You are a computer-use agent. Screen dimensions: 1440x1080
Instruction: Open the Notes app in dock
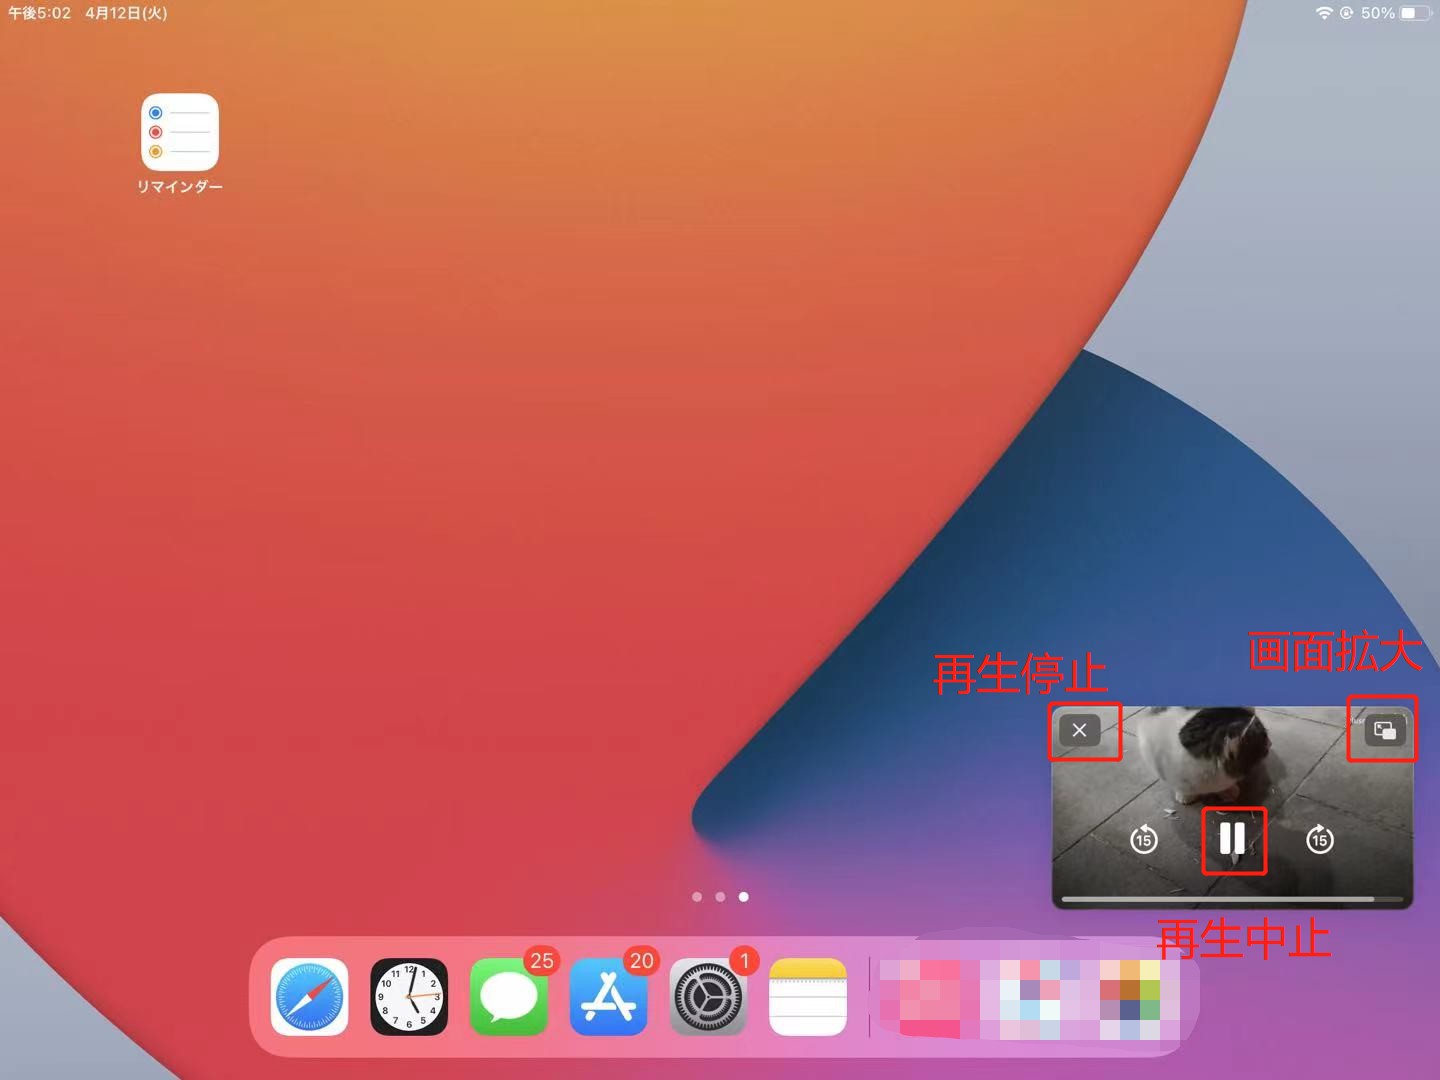click(808, 997)
